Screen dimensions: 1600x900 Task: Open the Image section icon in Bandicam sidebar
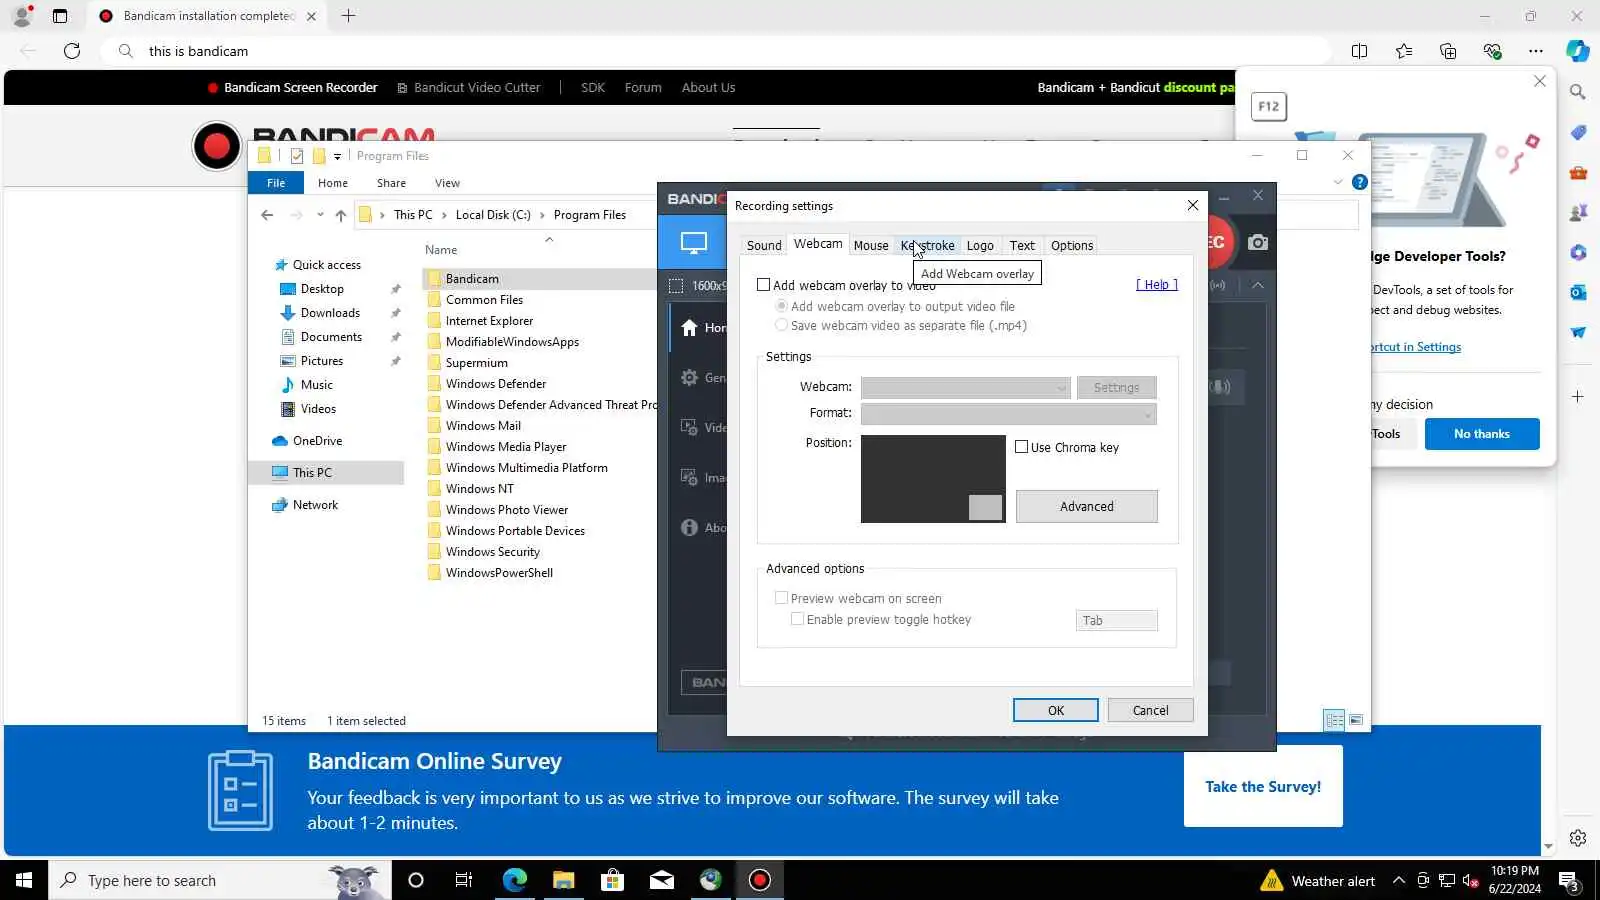[x=689, y=478]
